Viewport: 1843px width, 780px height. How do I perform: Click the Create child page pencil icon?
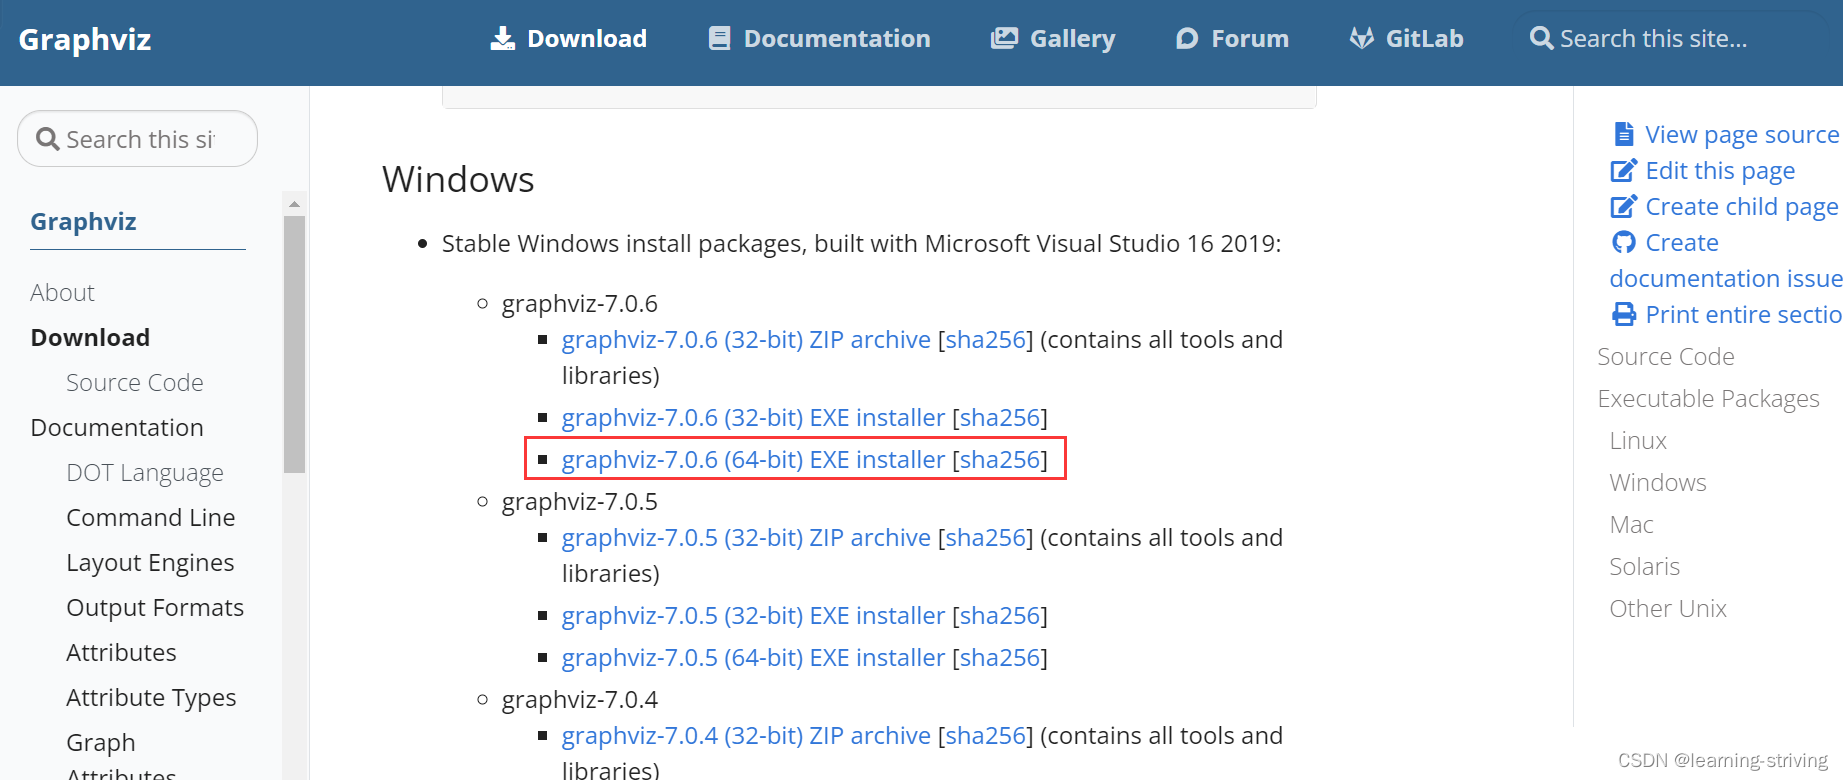[1624, 206]
